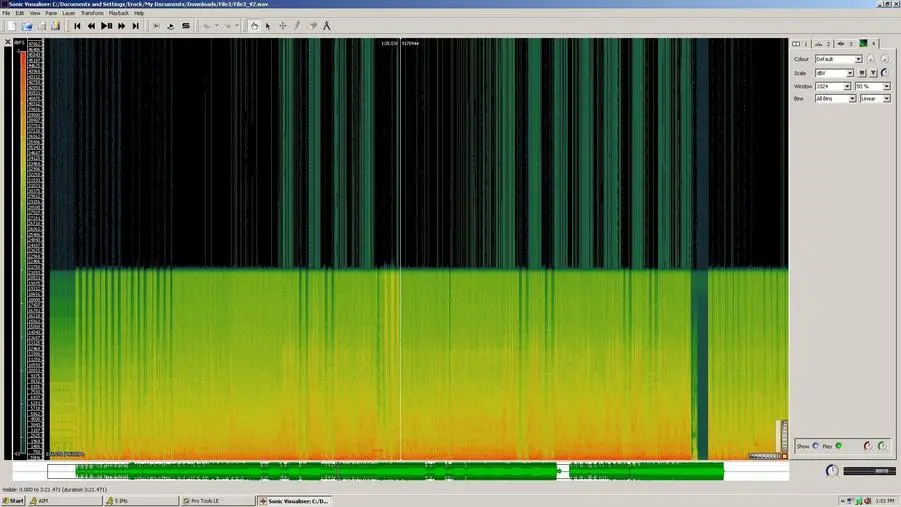Viewport: 901px width, 507px height.
Task: Click the playback speed dial
Action: pos(831,471)
